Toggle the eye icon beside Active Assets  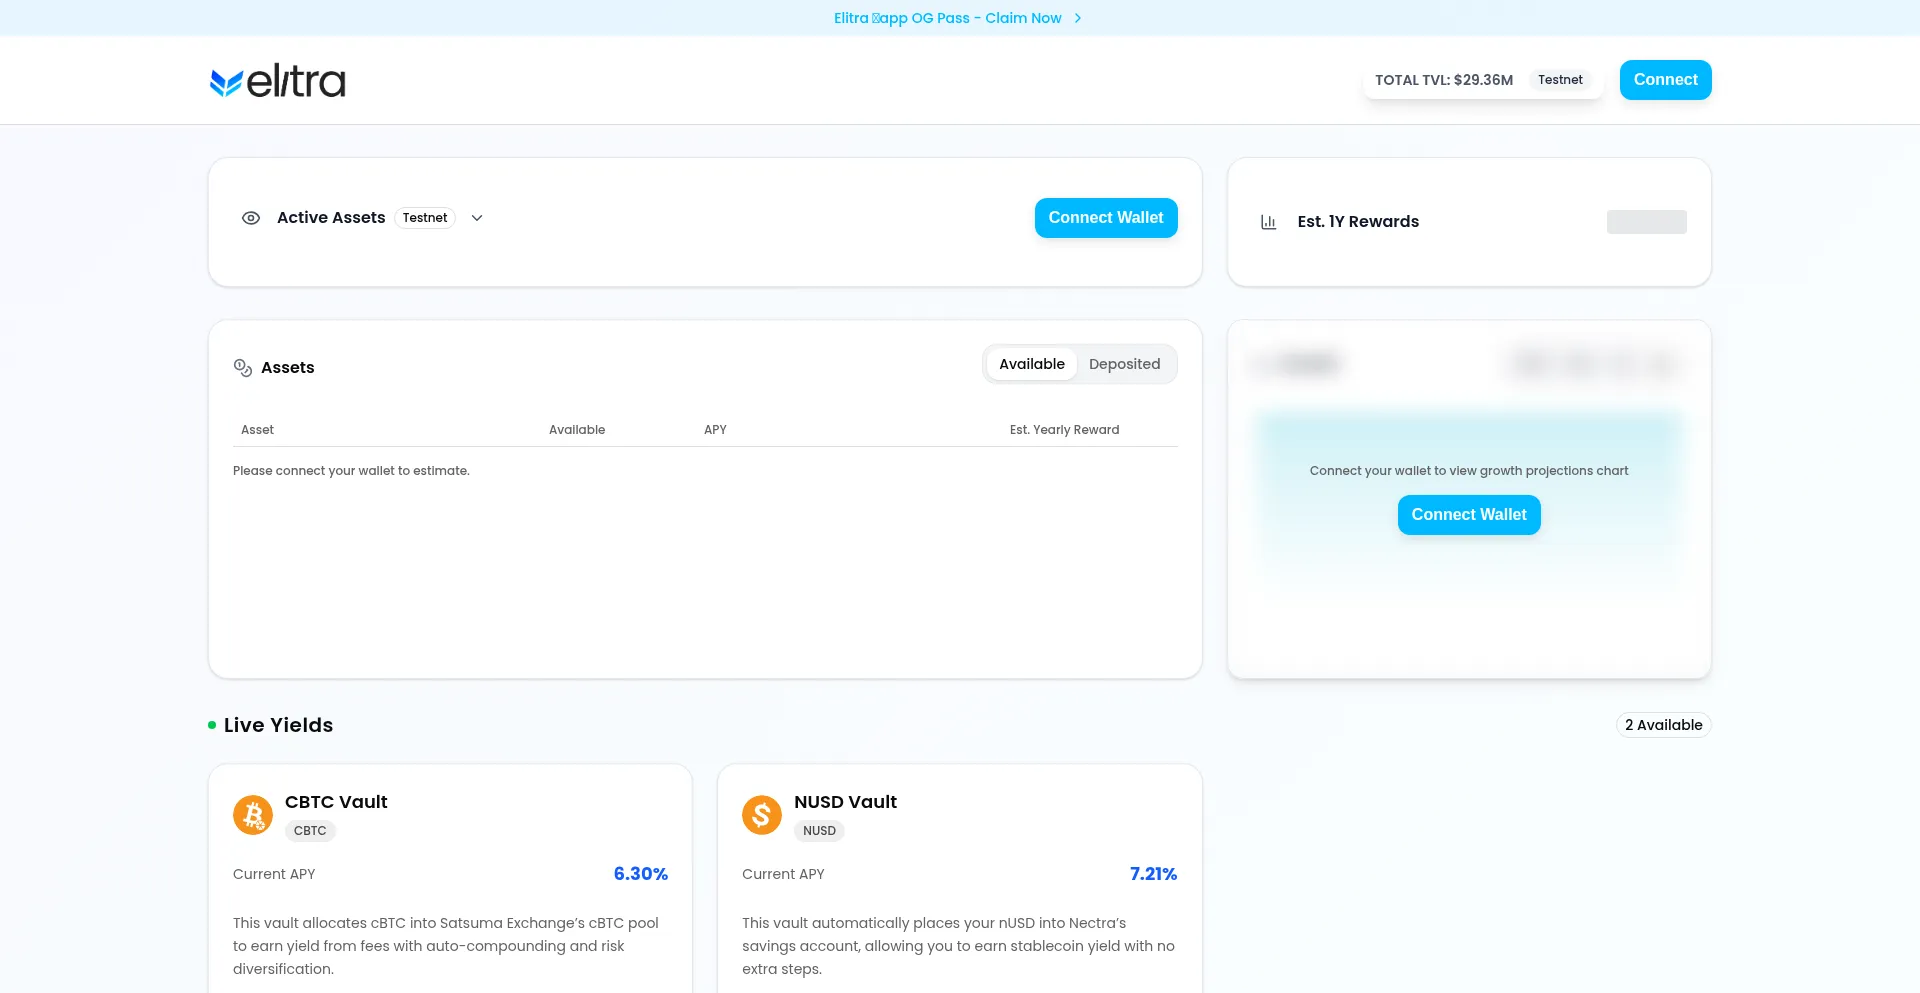point(251,218)
